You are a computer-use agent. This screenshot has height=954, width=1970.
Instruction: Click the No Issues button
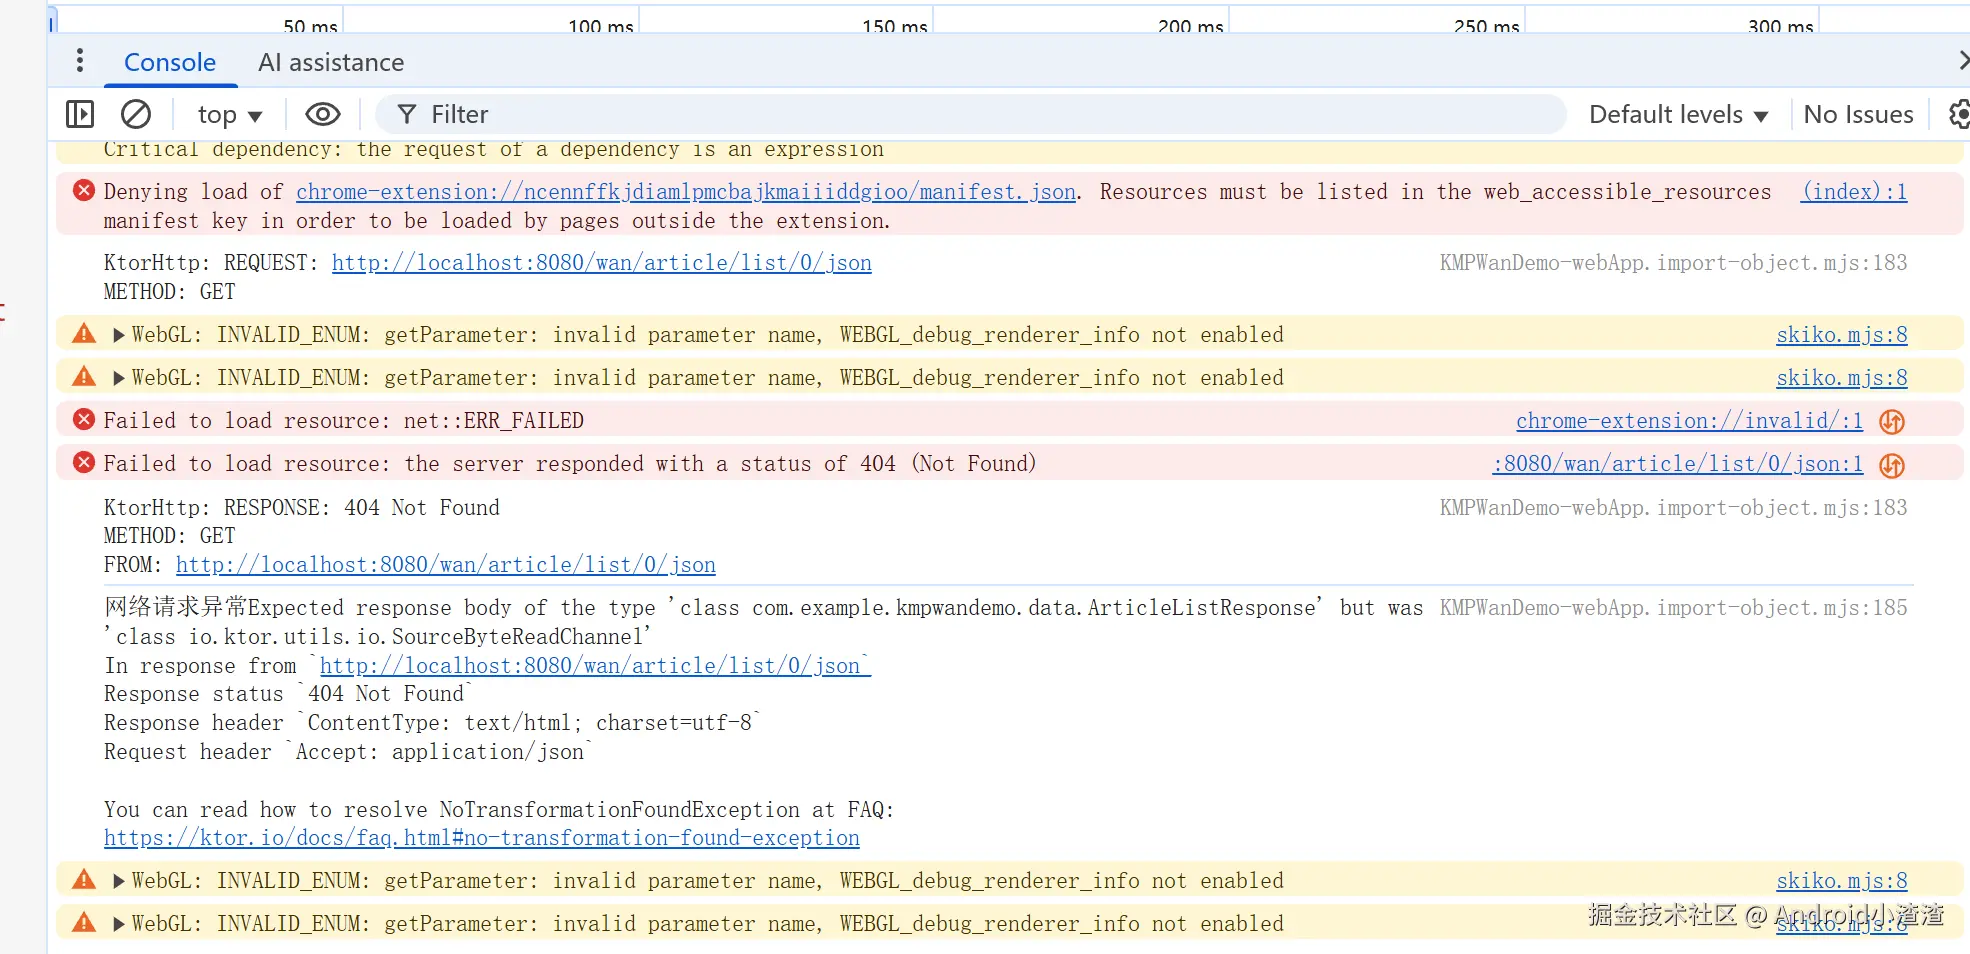pyautogui.click(x=1858, y=115)
